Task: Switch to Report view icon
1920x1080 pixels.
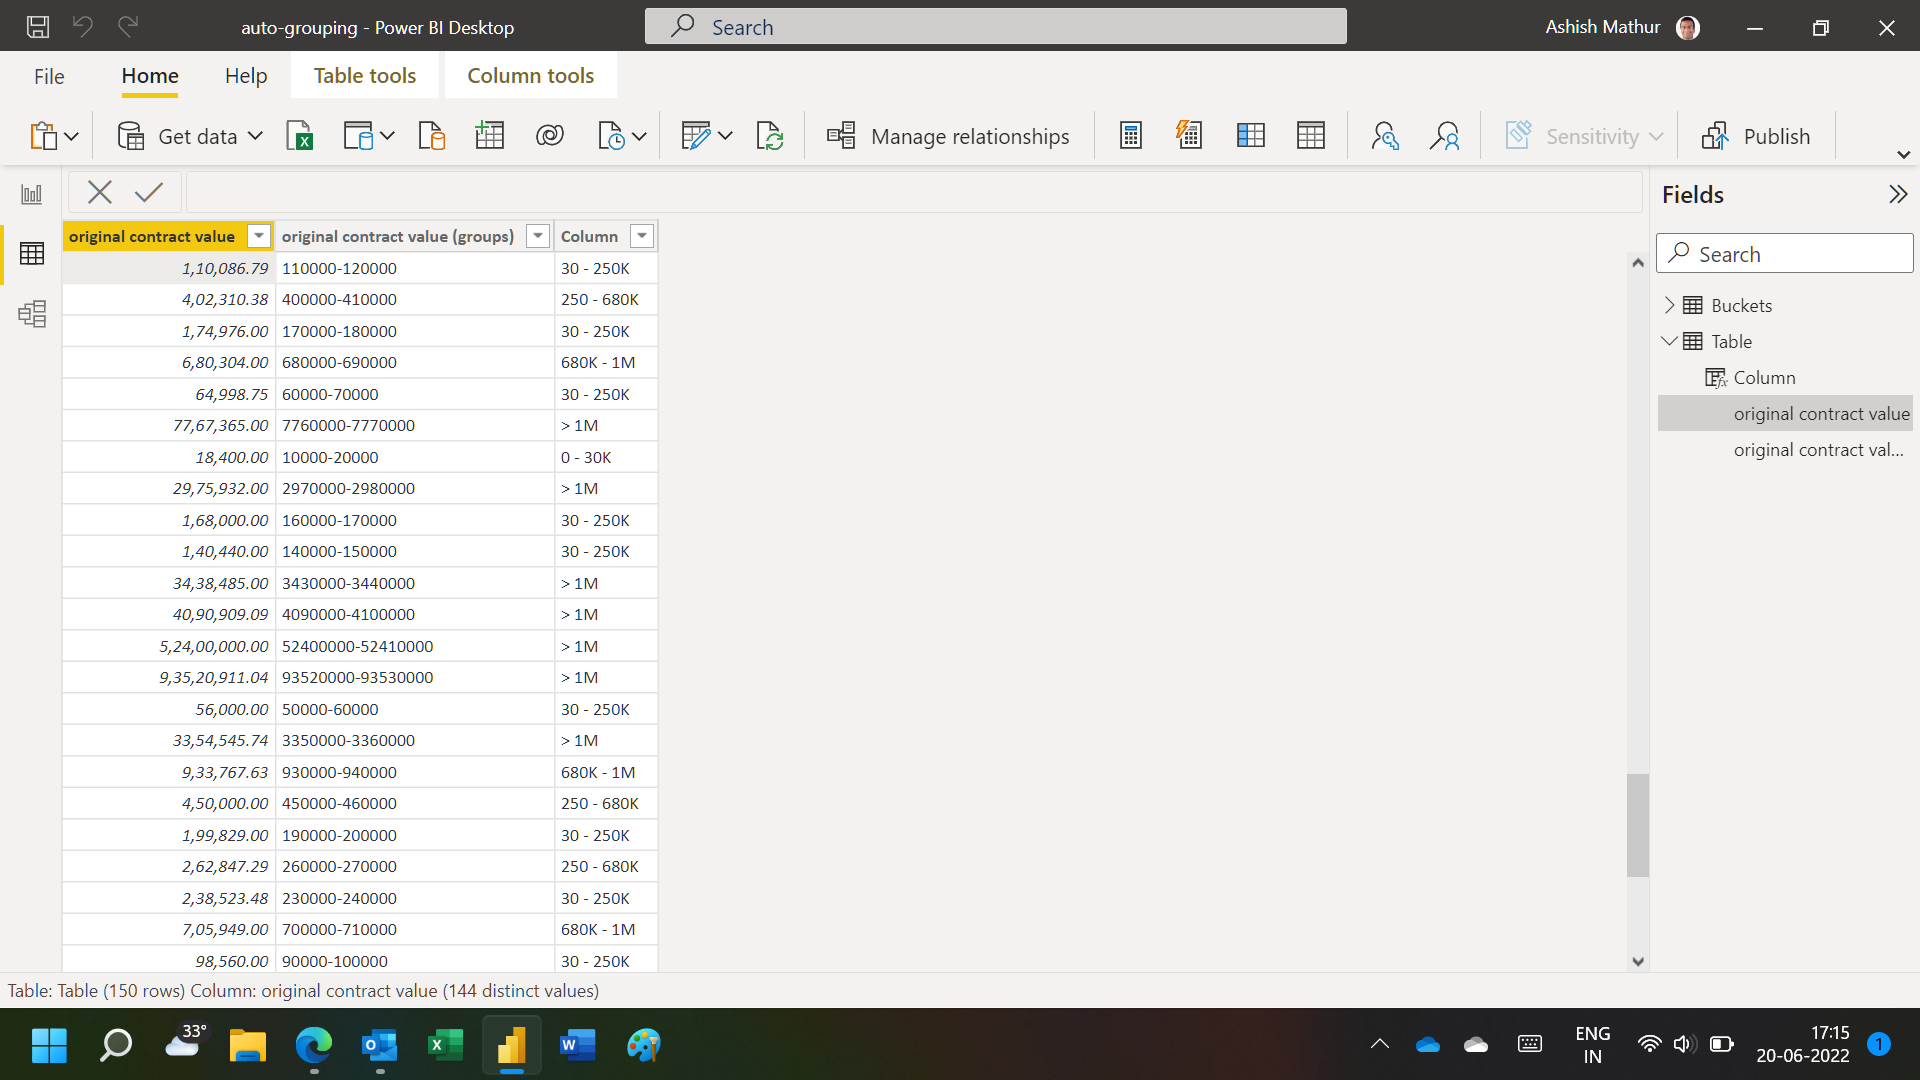Action: tap(32, 194)
